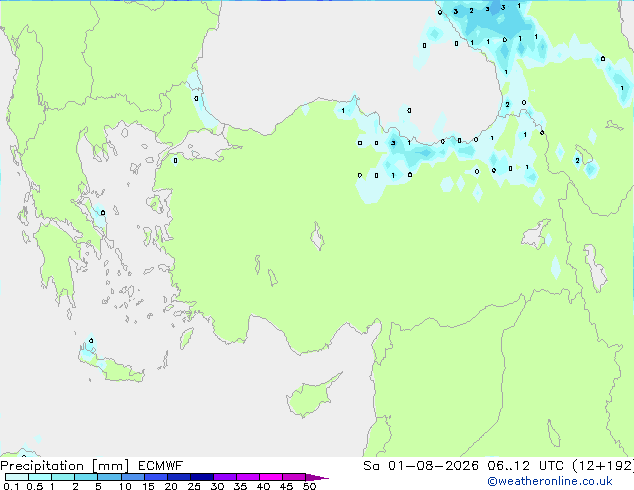Click the 'Sa' weekday abbreviation
The height and width of the screenshot is (490, 634).
pos(371,466)
